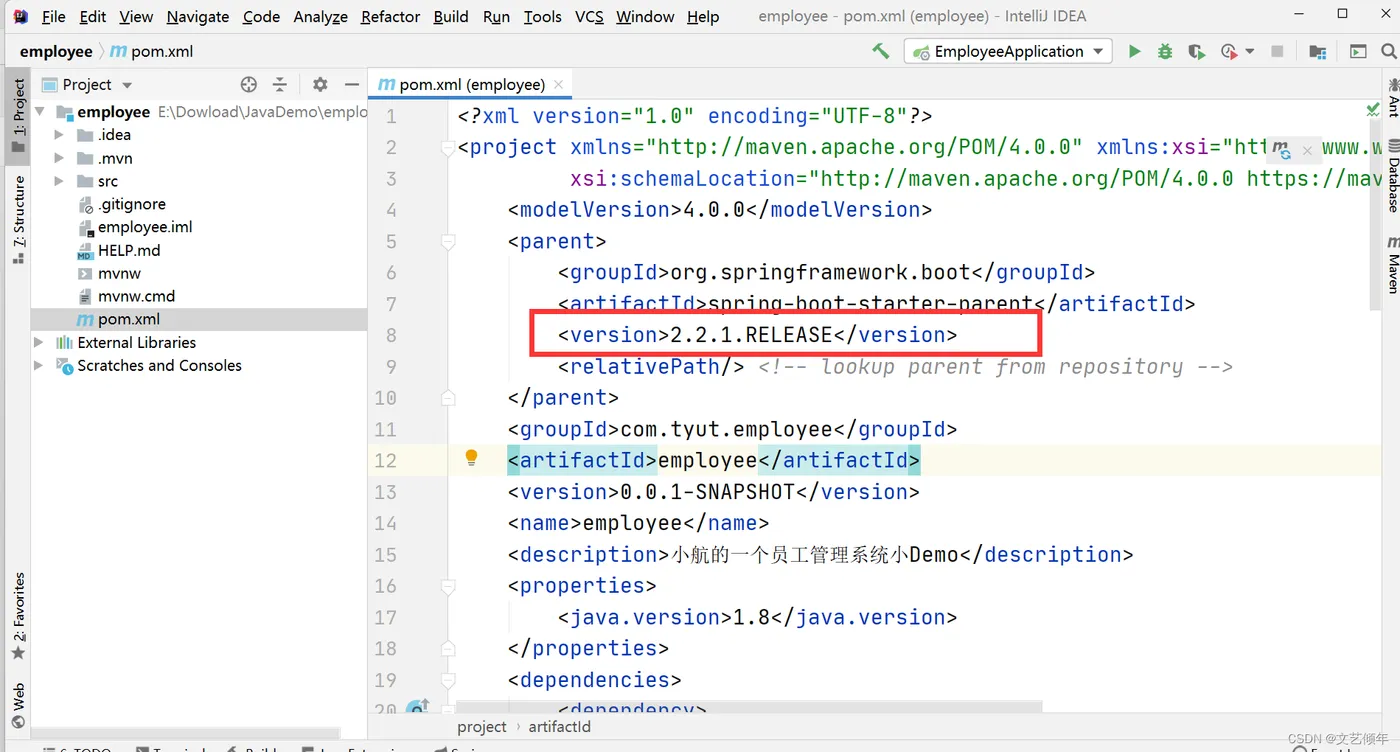Open the EmployeeApplication run configuration dropdown
The height and width of the screenshot is (752, 1400).
(1008, 51)
